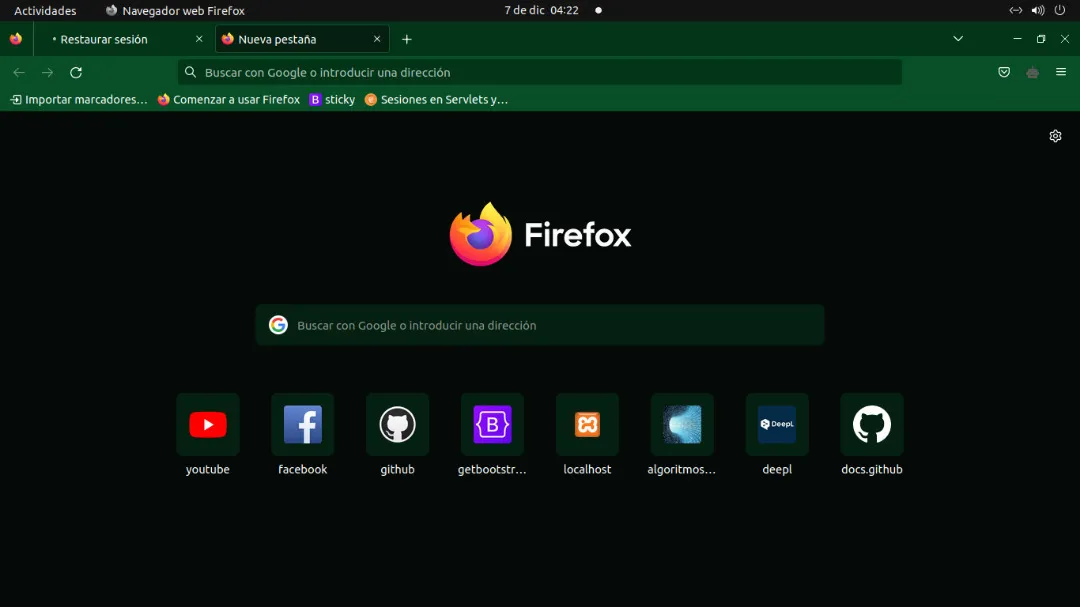Go forward to next page arrow
The height and width of the screenshot is (607, 1080).
click(48, 72)
